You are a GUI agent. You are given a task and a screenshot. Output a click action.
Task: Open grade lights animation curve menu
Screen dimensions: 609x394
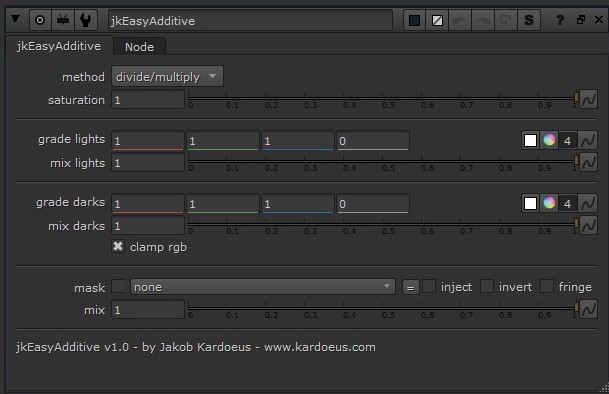pyautogui.click(x=588, y=140)
